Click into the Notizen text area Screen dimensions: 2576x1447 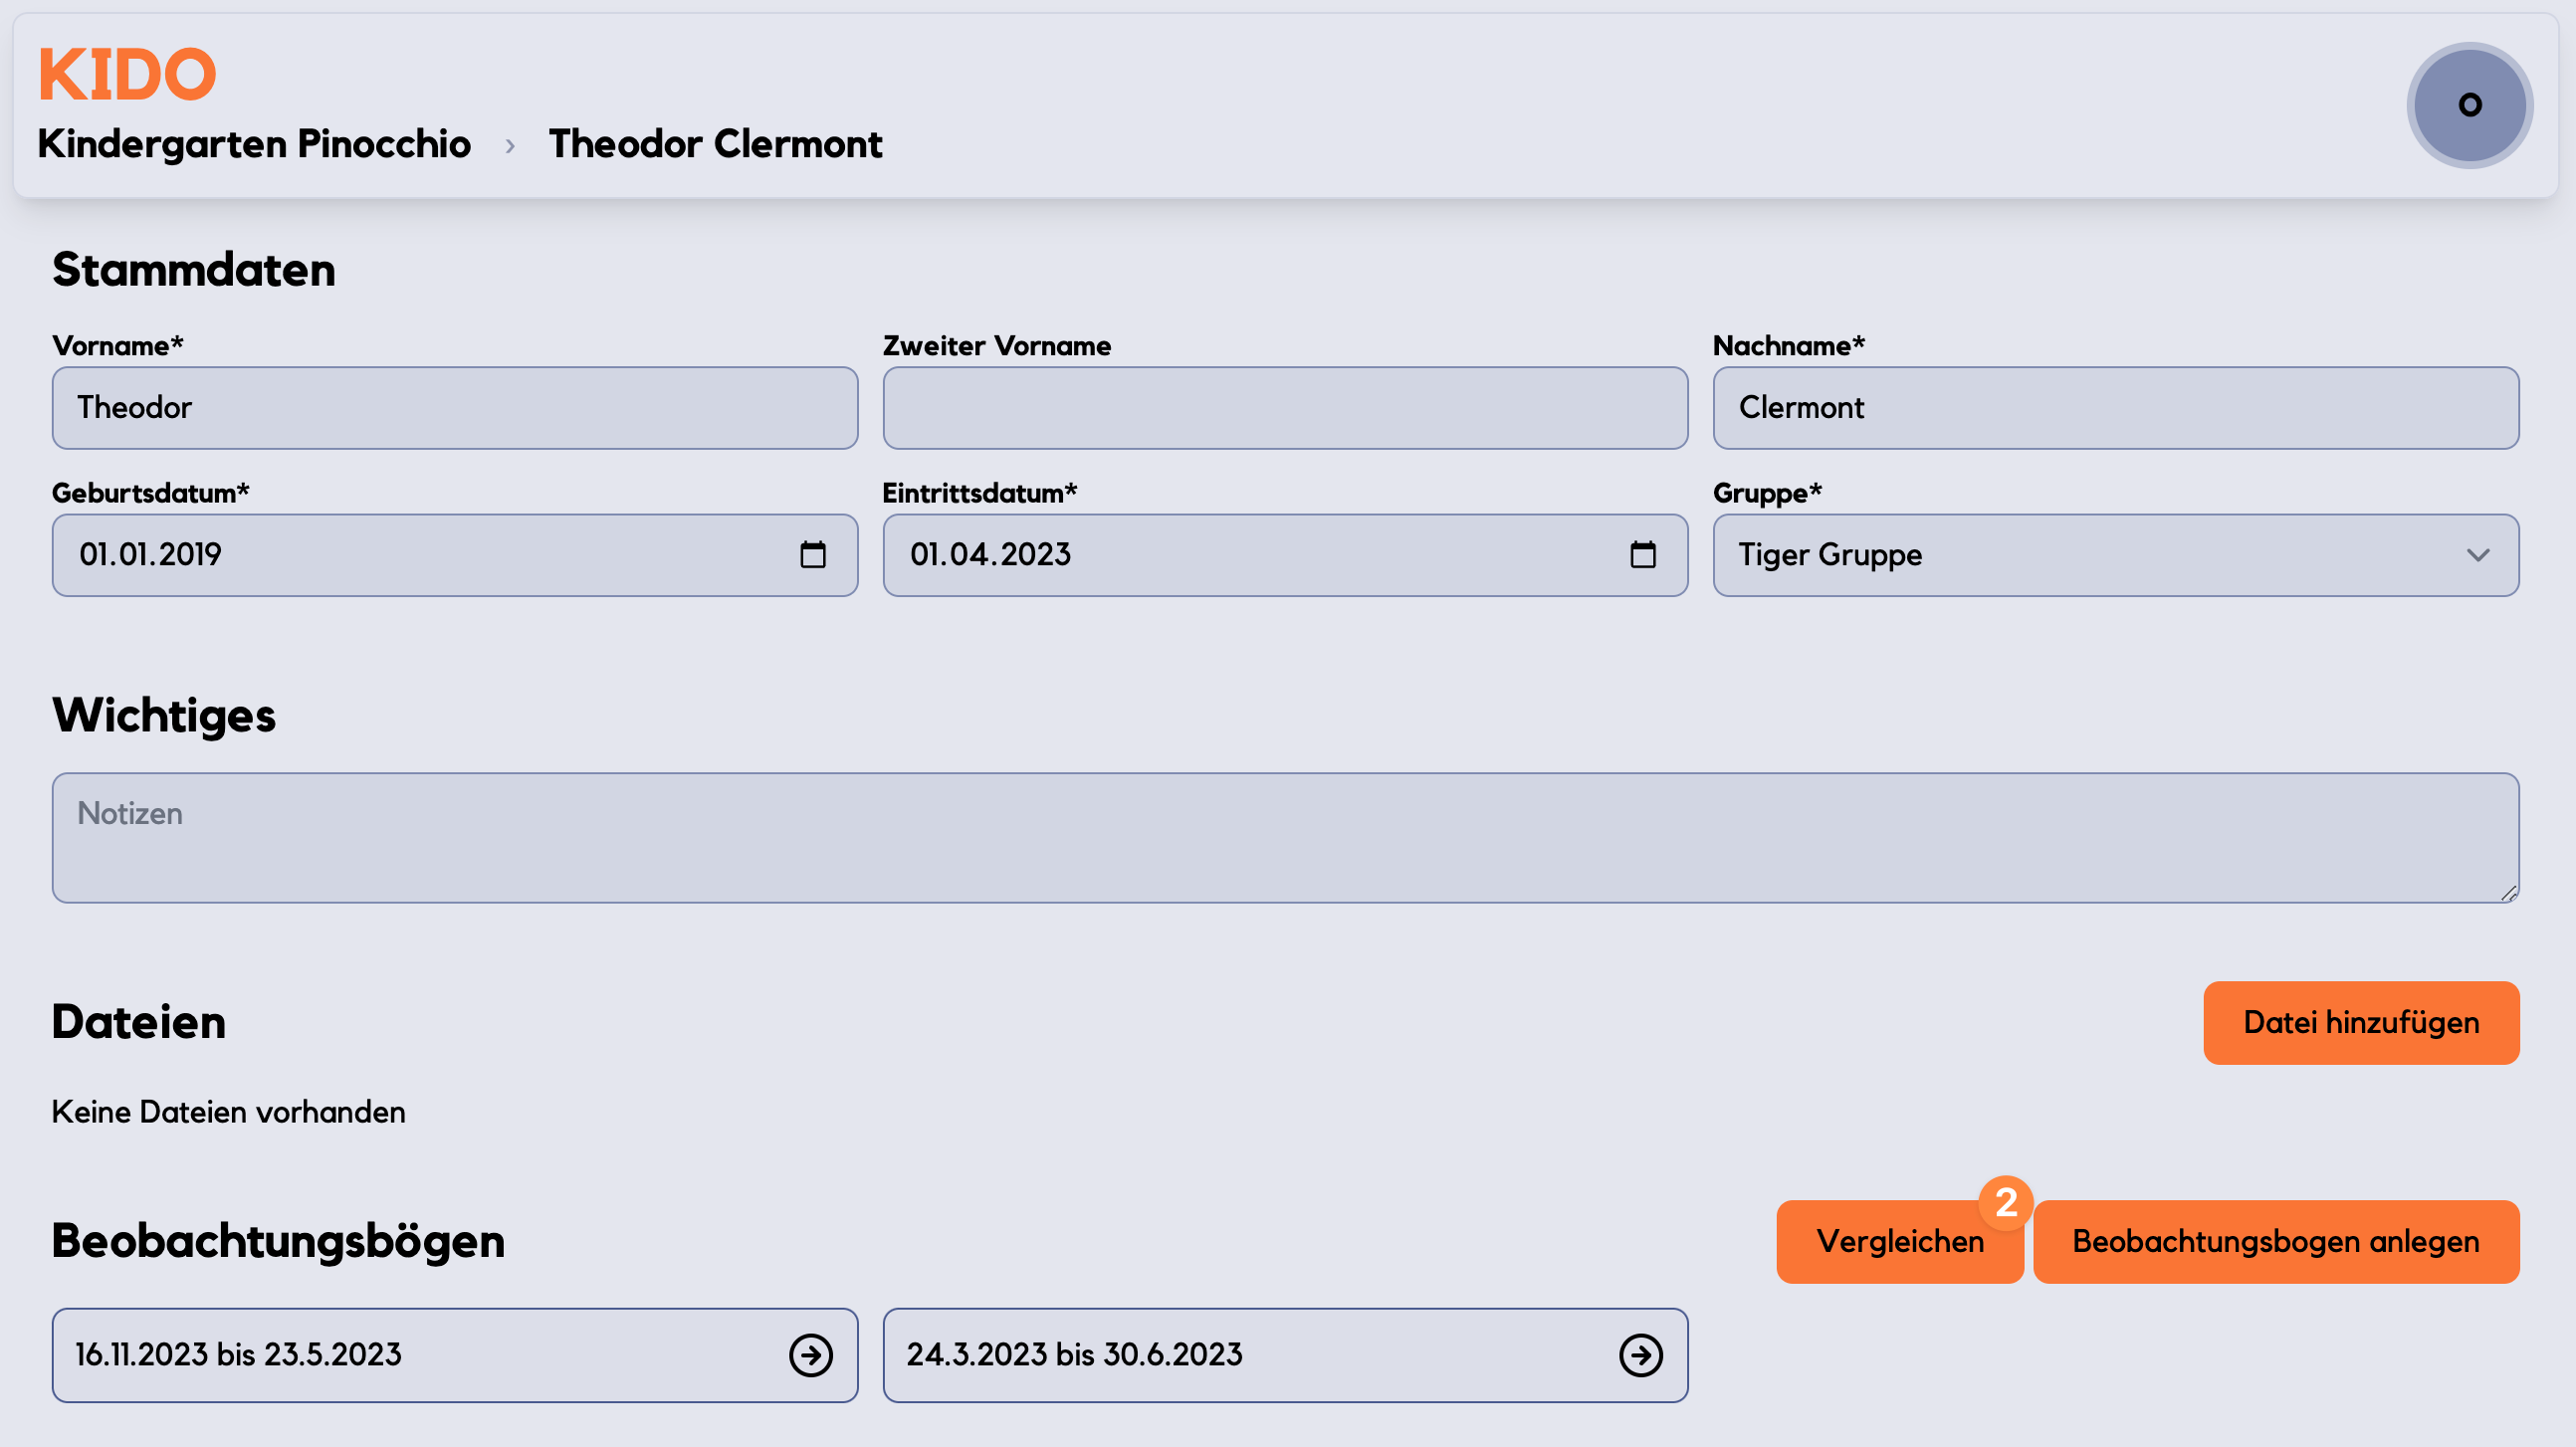pyautogui.click(x=1284, y=838)
